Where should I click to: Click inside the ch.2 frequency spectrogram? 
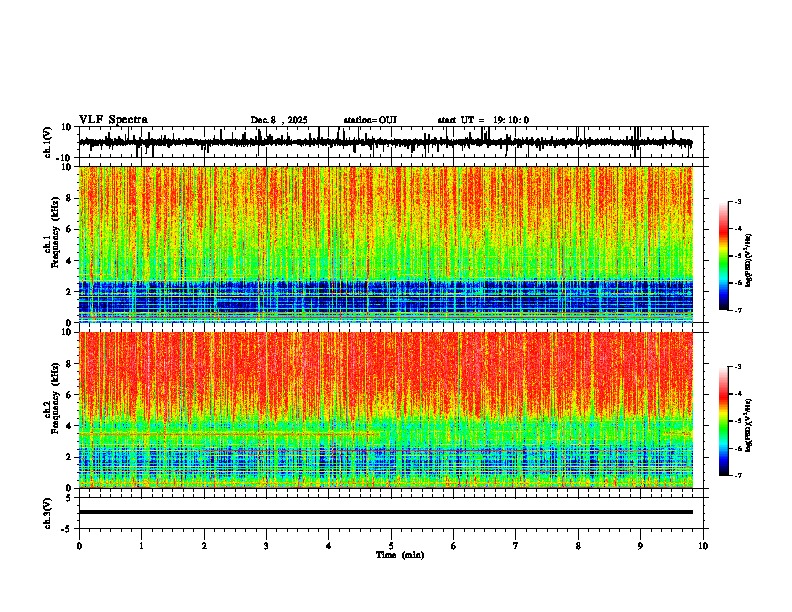[x=386, y=410]
